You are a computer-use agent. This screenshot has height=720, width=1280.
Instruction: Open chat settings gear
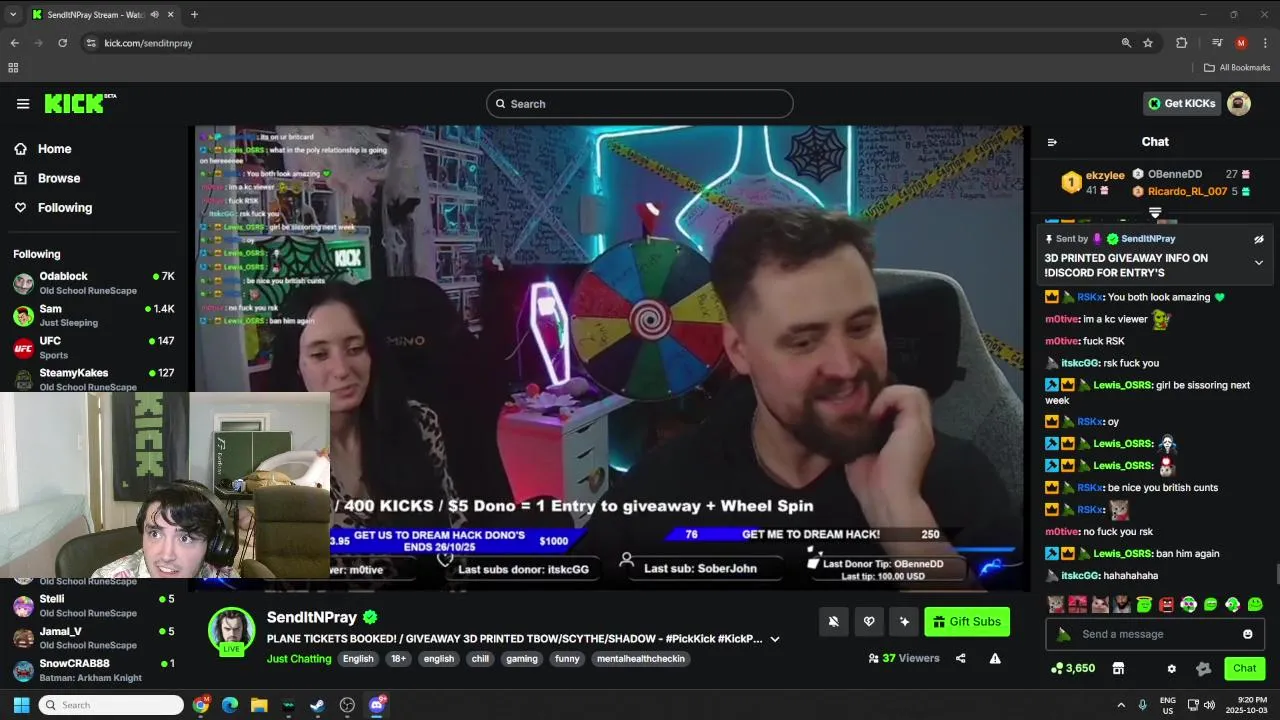(x=1172, y=668)
